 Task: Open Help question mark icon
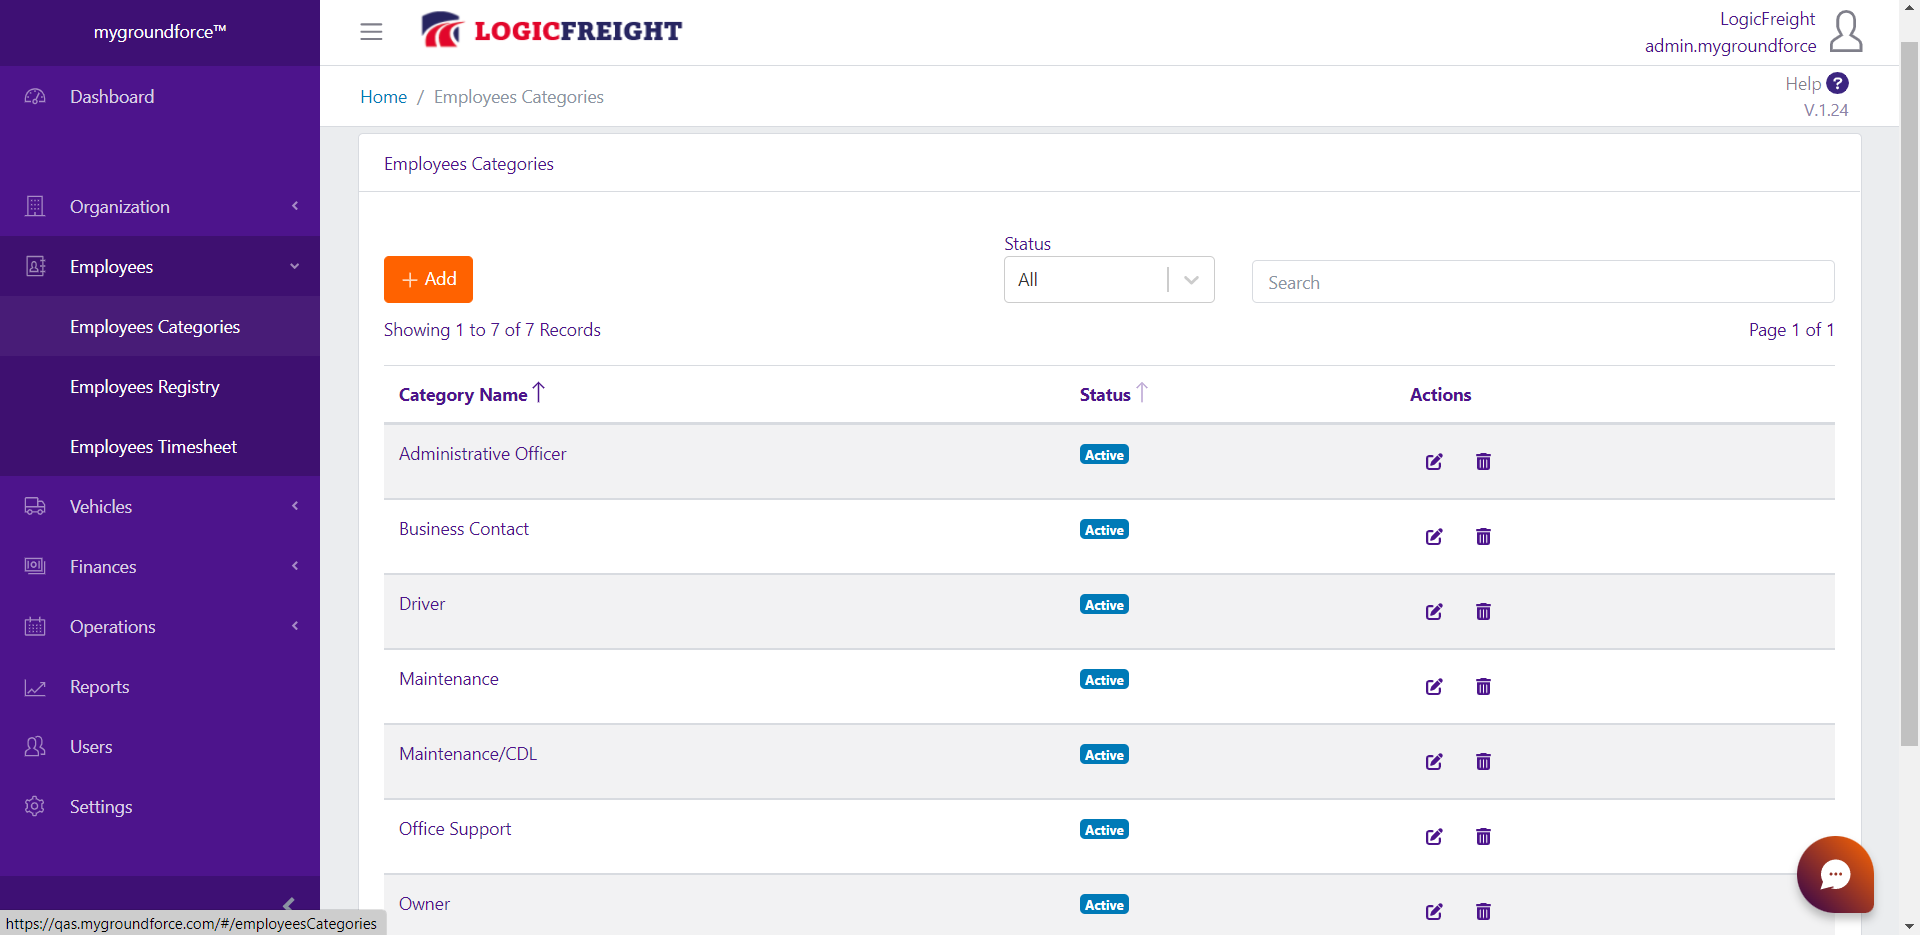click(x=1838, y=83)
